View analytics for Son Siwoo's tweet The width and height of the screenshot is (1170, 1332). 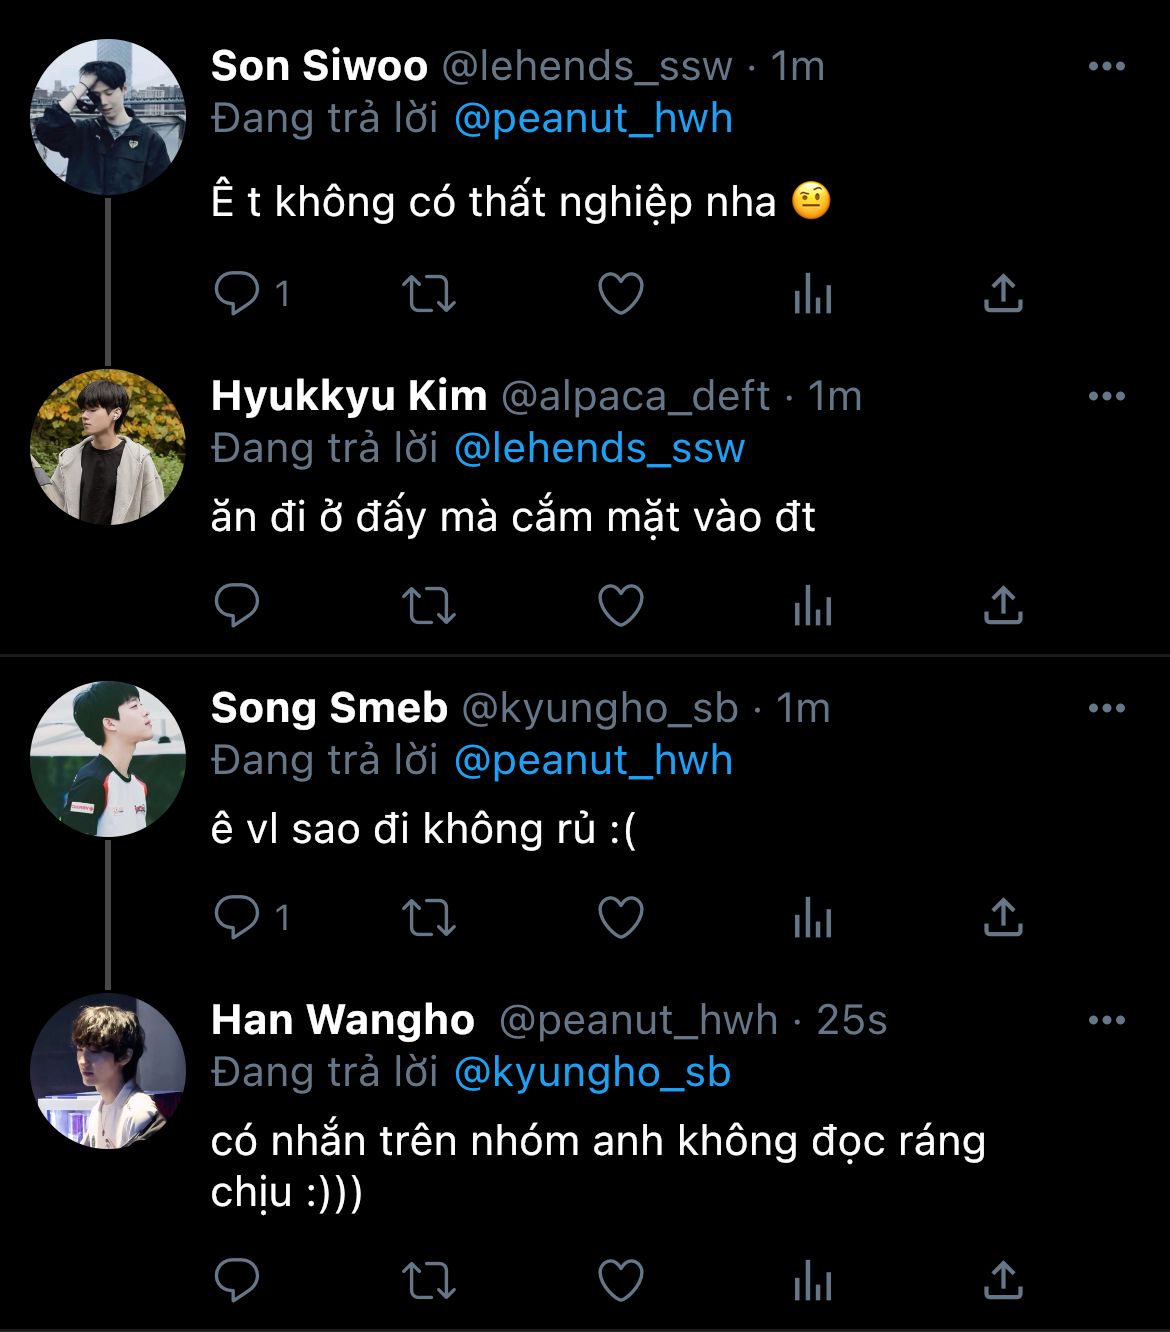coord(812,294)
